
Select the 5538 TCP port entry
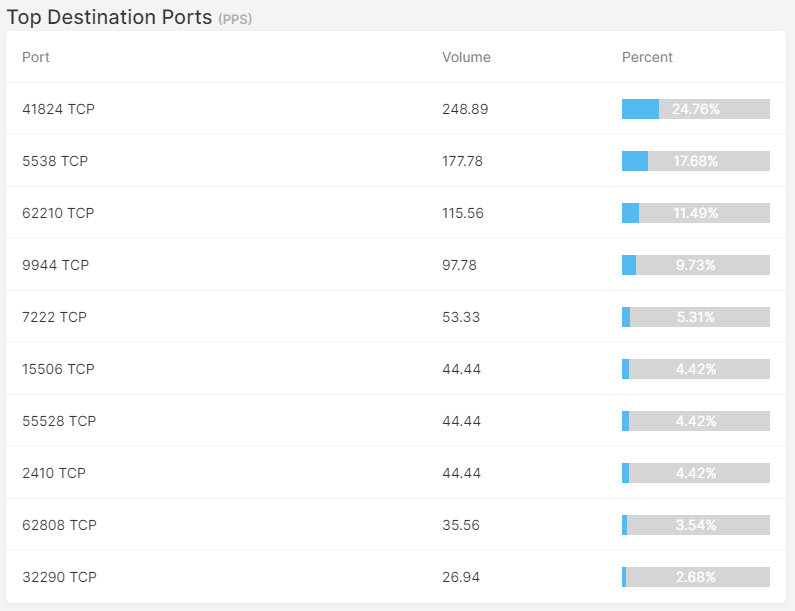coord(396,161)
